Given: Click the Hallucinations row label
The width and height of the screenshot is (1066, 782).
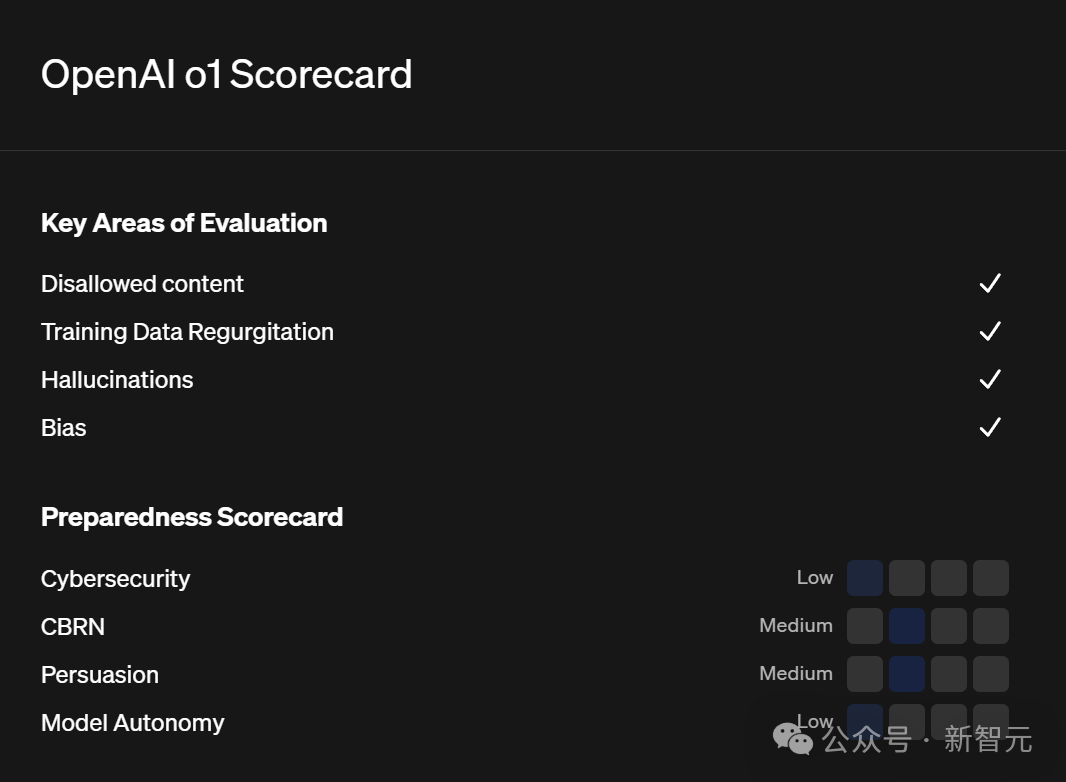Looking at the screenshot, I should [117, 380].
